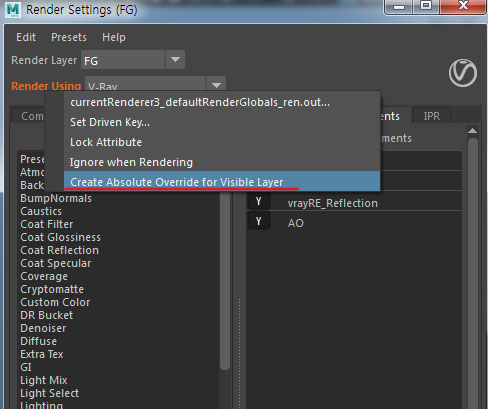Click the available elements list scrollbar
The image size is (488, 409).
coord(225,280)
